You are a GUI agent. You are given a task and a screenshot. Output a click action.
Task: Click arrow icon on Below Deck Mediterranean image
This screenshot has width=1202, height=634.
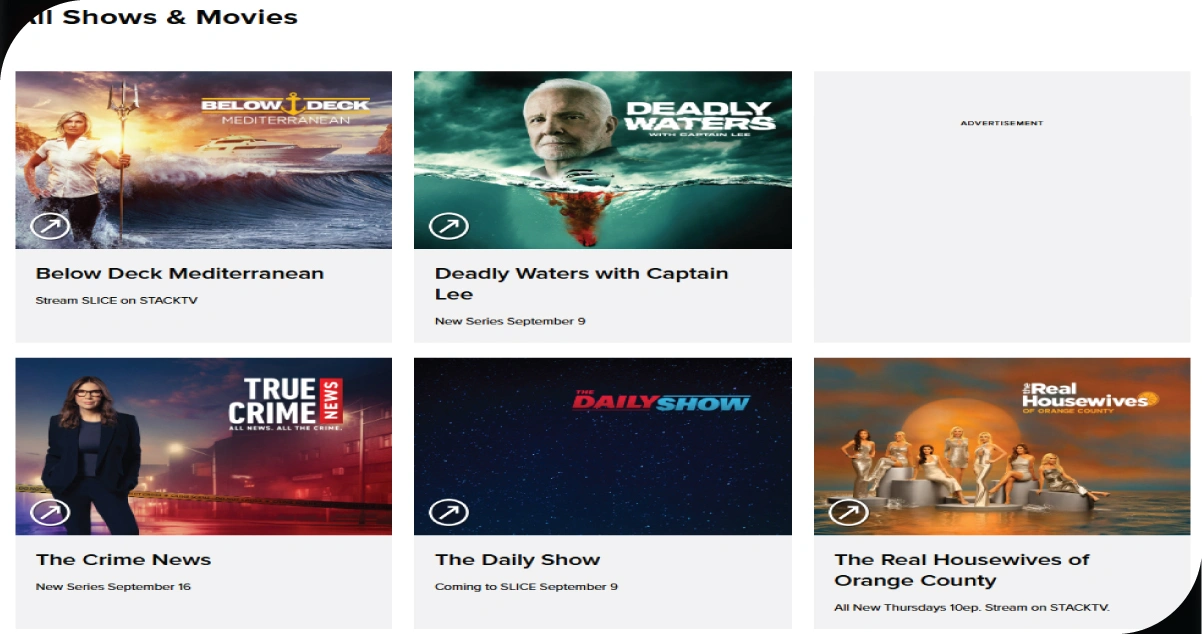coord(50,227)
